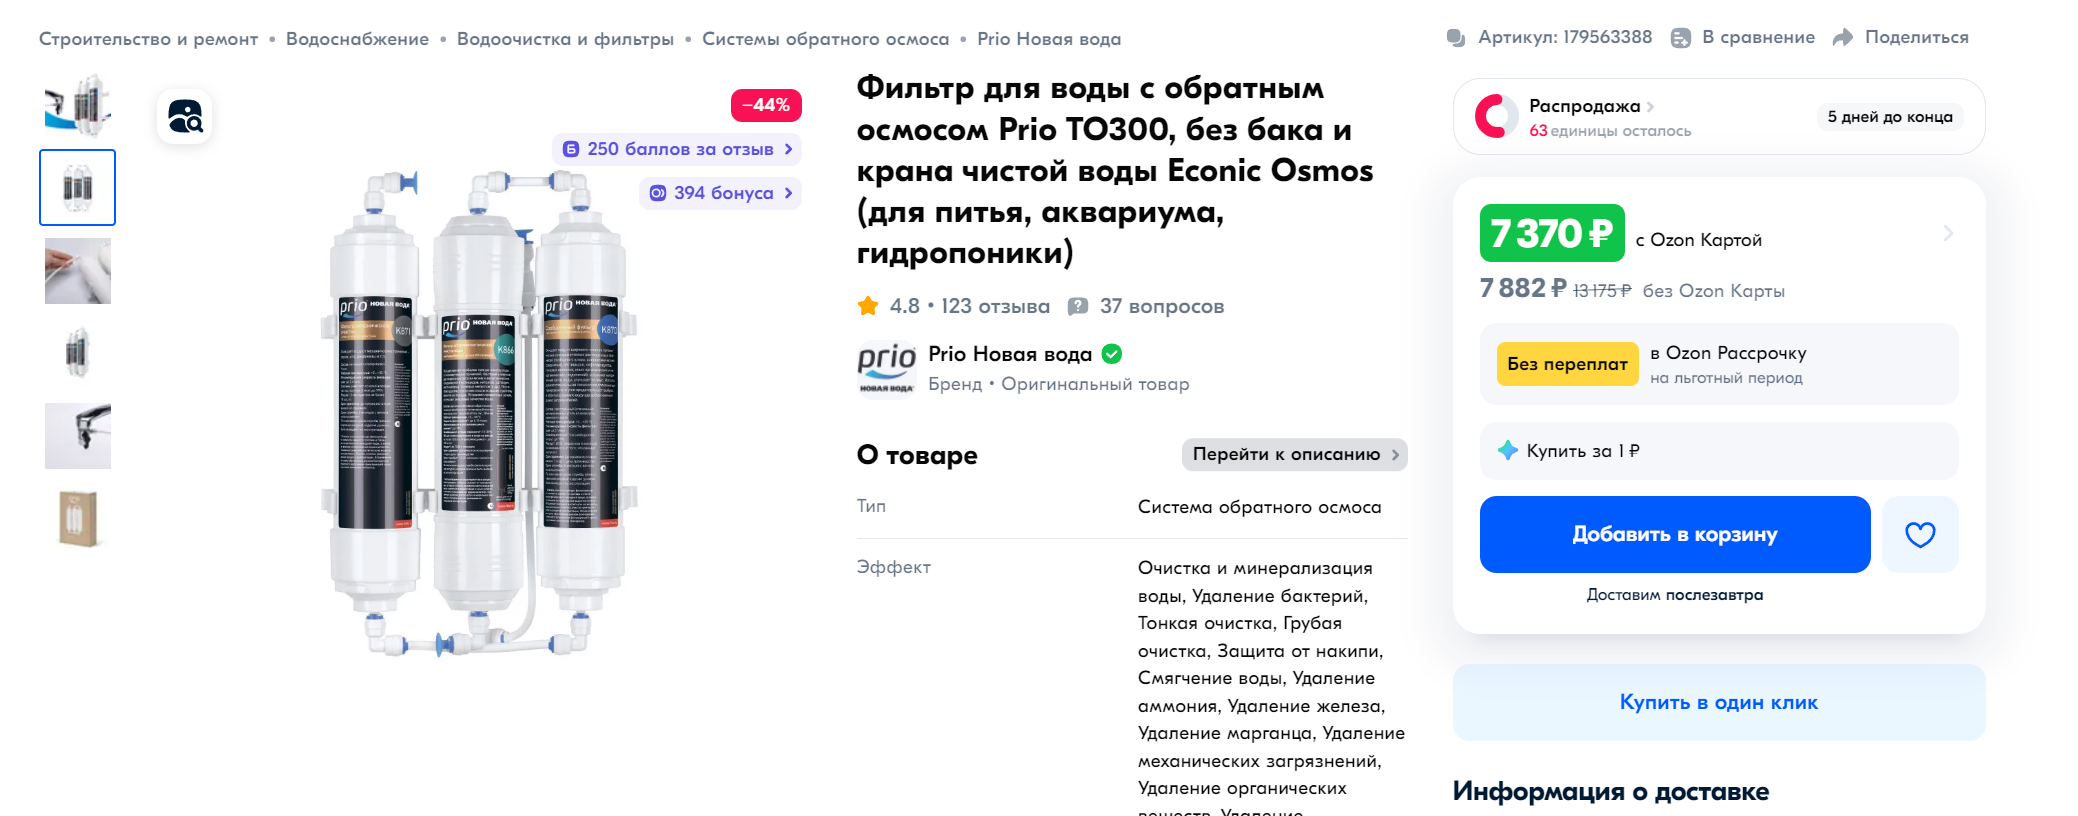Select the faucet photo thumbnail
Image resolution: width=2078 pixels, height=816 pixels.
(78, 436)
